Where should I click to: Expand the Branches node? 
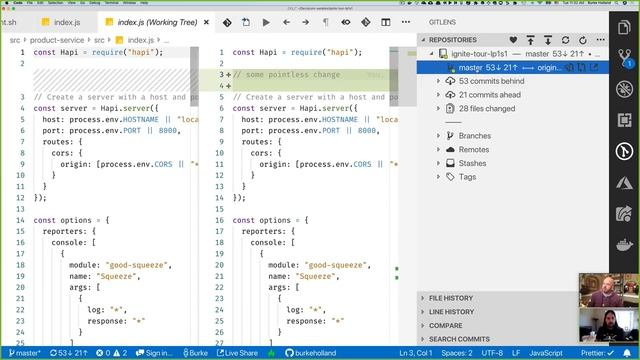coord(439,136)
